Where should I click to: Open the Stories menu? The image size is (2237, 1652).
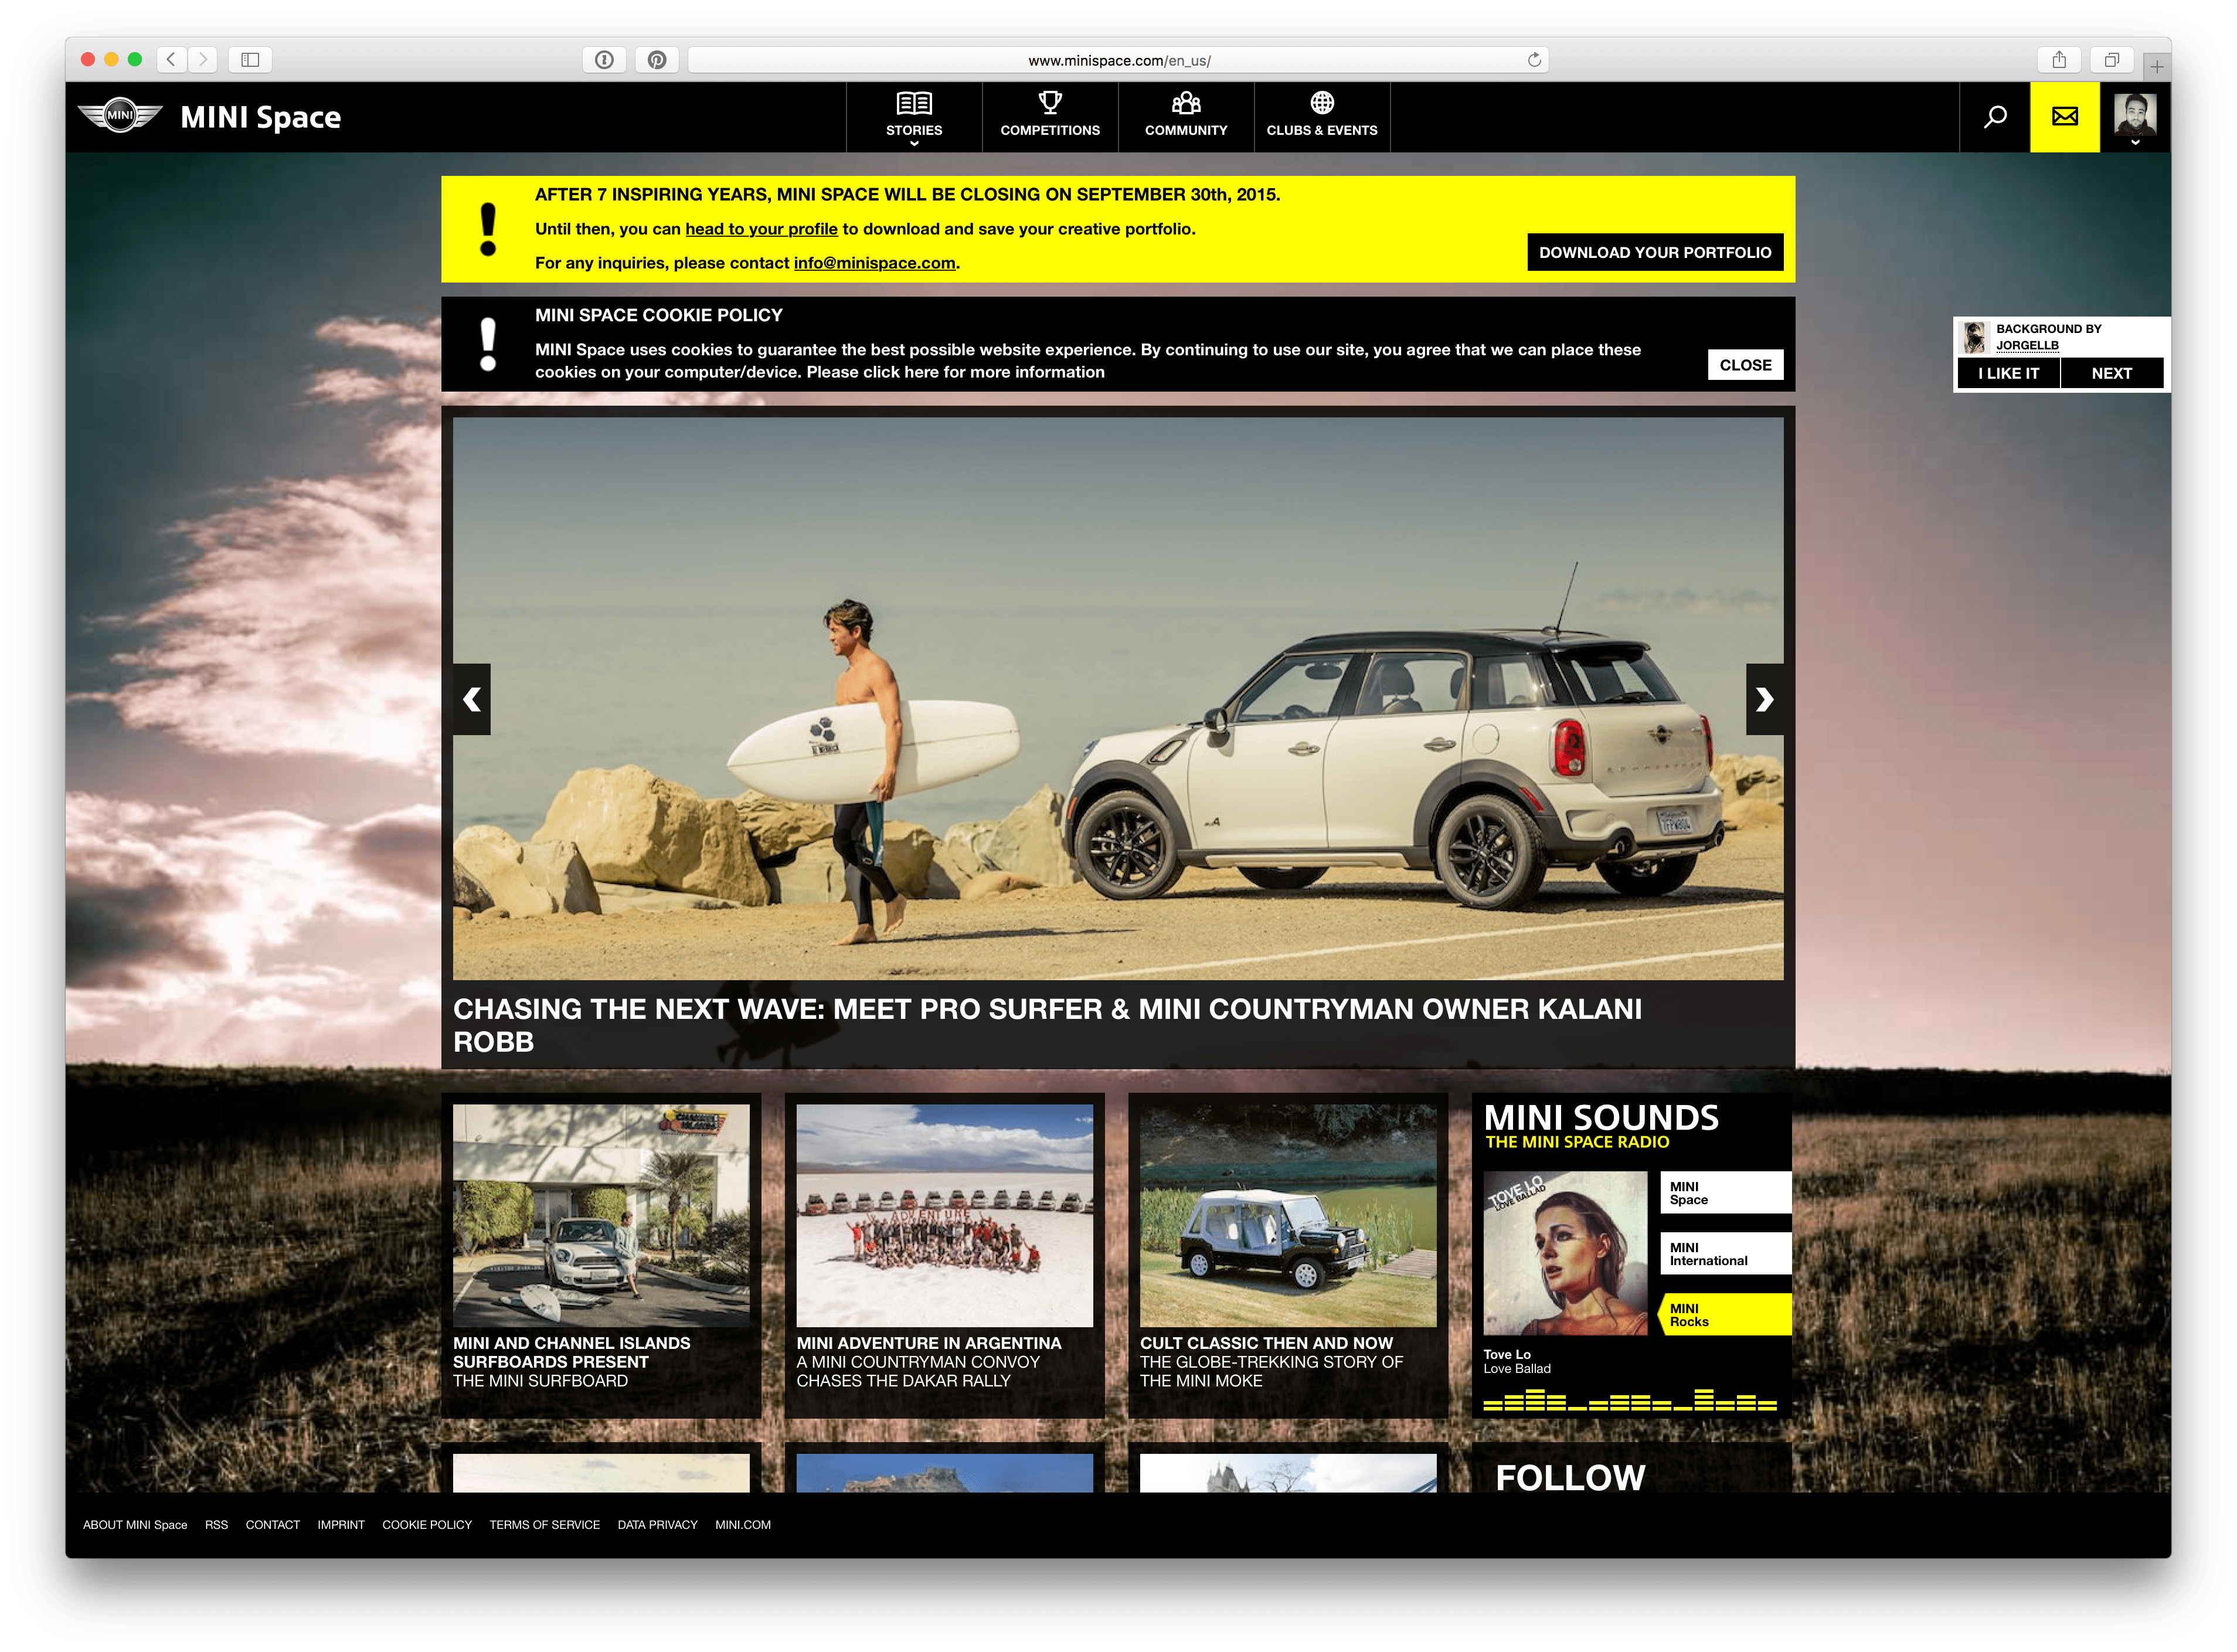tap(914, 117)
